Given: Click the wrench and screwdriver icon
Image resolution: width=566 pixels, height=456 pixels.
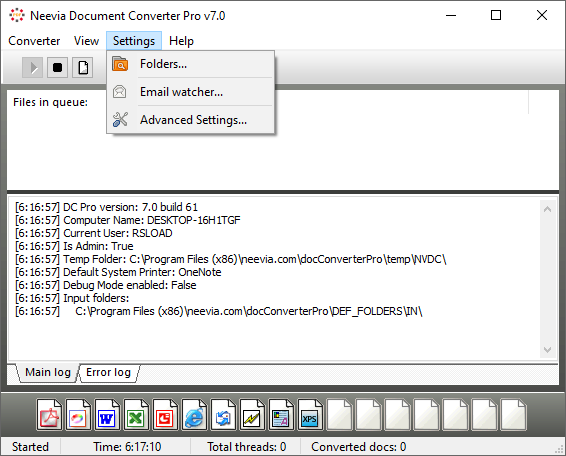Looking at the screenshot, I should point(120,120).
